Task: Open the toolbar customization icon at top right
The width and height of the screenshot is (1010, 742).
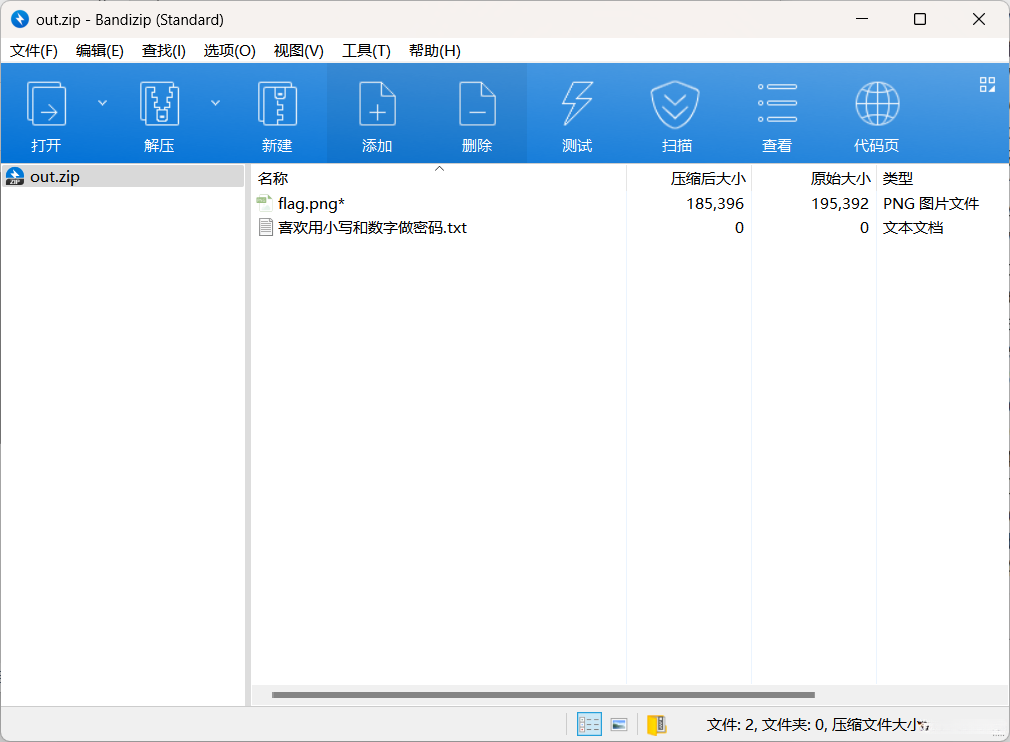Action: pyautogui.click(x=986, y=86)
